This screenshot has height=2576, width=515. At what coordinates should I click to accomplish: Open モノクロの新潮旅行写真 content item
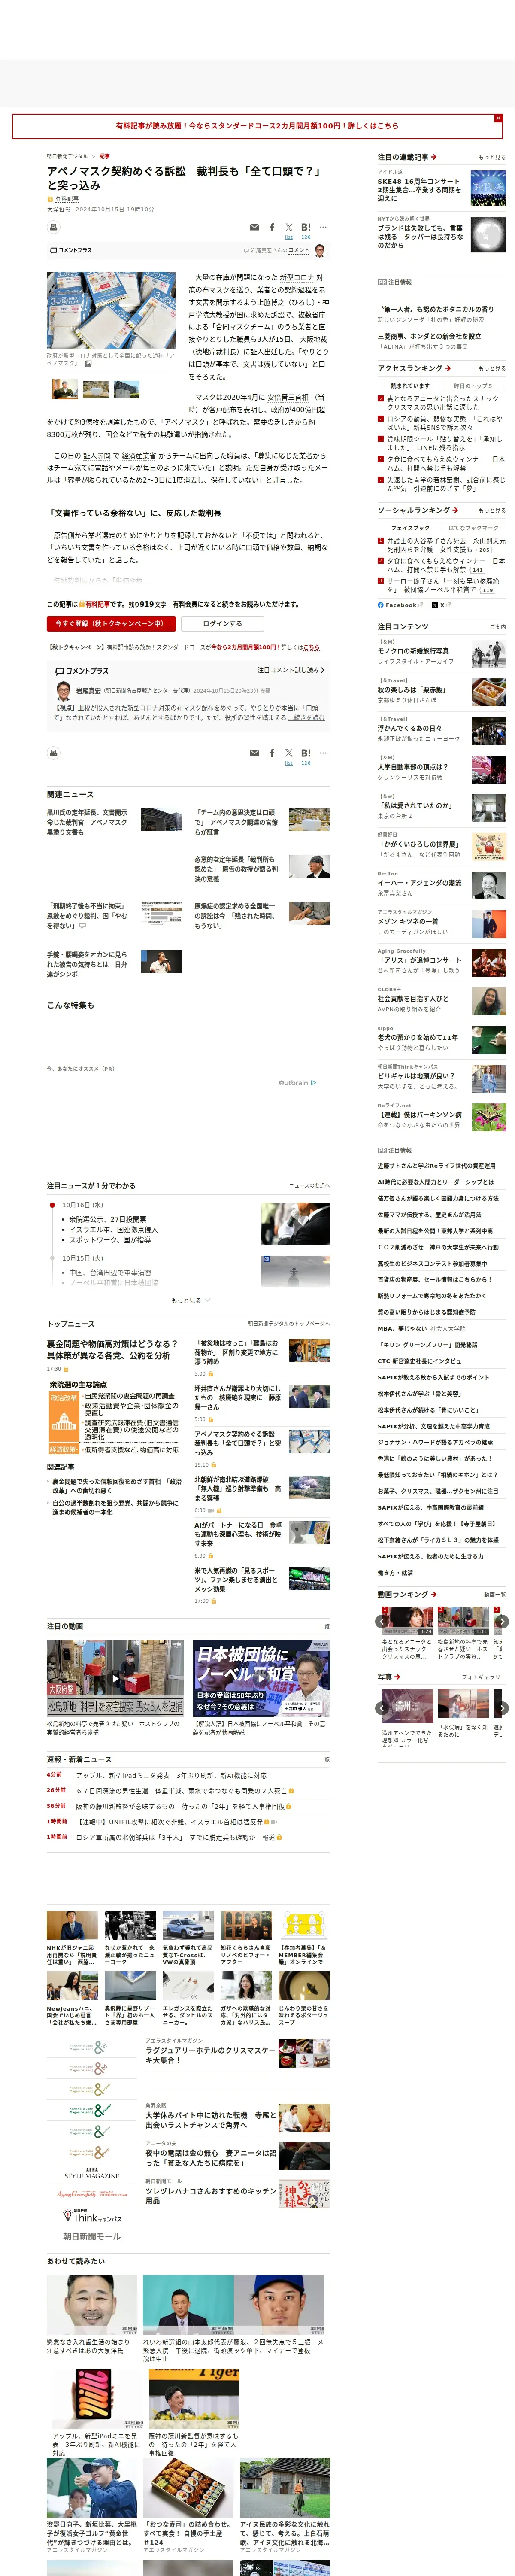(x=413, y=650)
